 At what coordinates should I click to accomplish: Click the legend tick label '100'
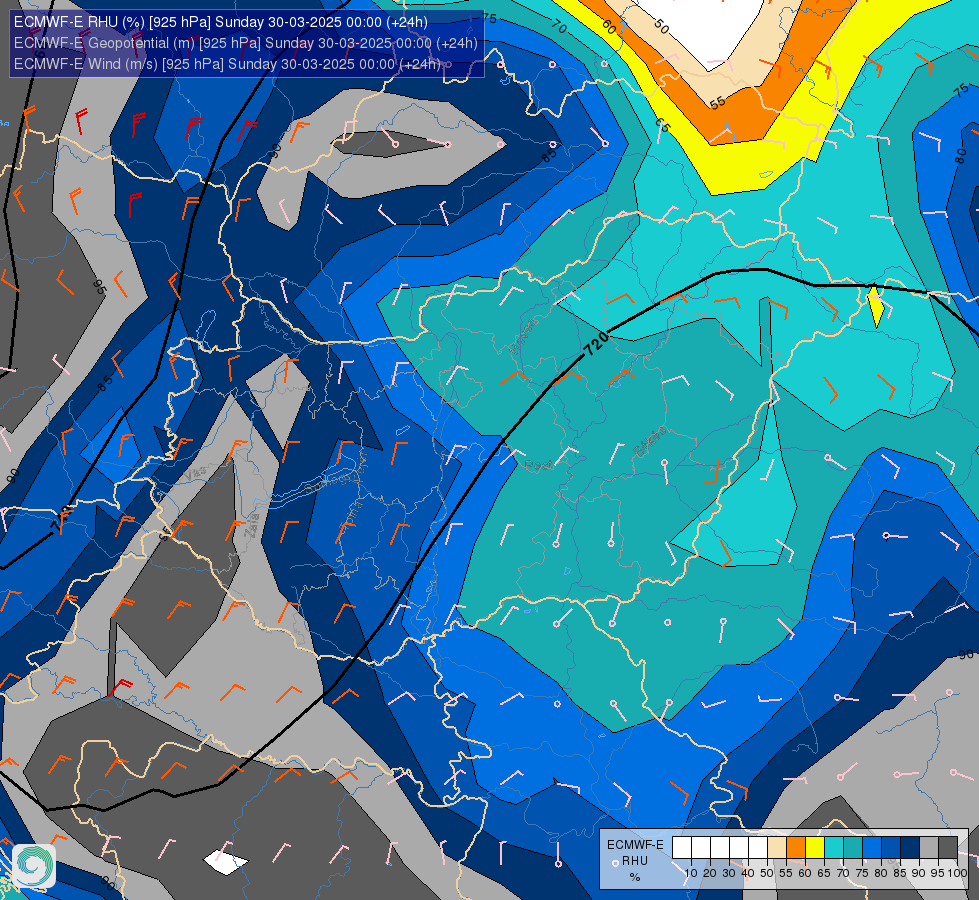(x=957, y=873)
